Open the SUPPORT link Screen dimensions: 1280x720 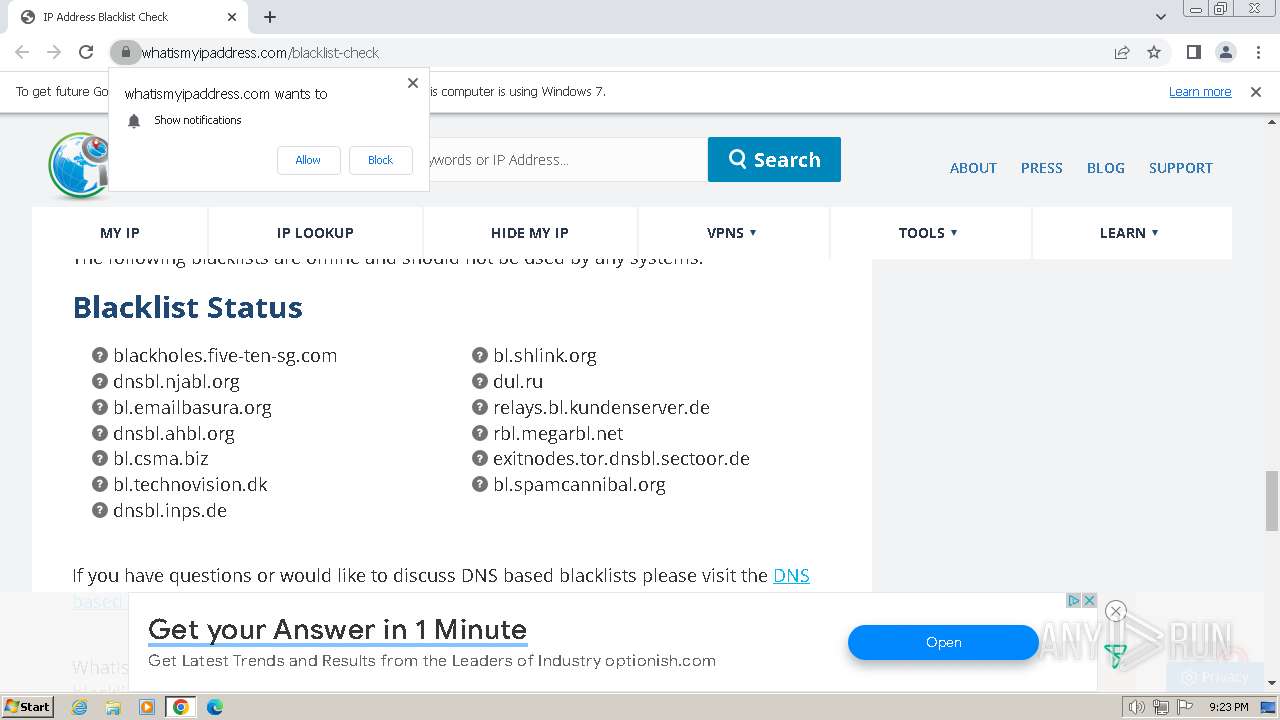[x=1180, y=168]
